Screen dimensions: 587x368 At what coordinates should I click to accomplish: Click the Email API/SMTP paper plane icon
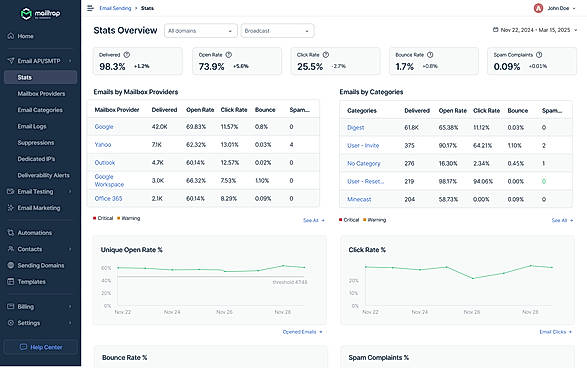[x=10, y=61]
